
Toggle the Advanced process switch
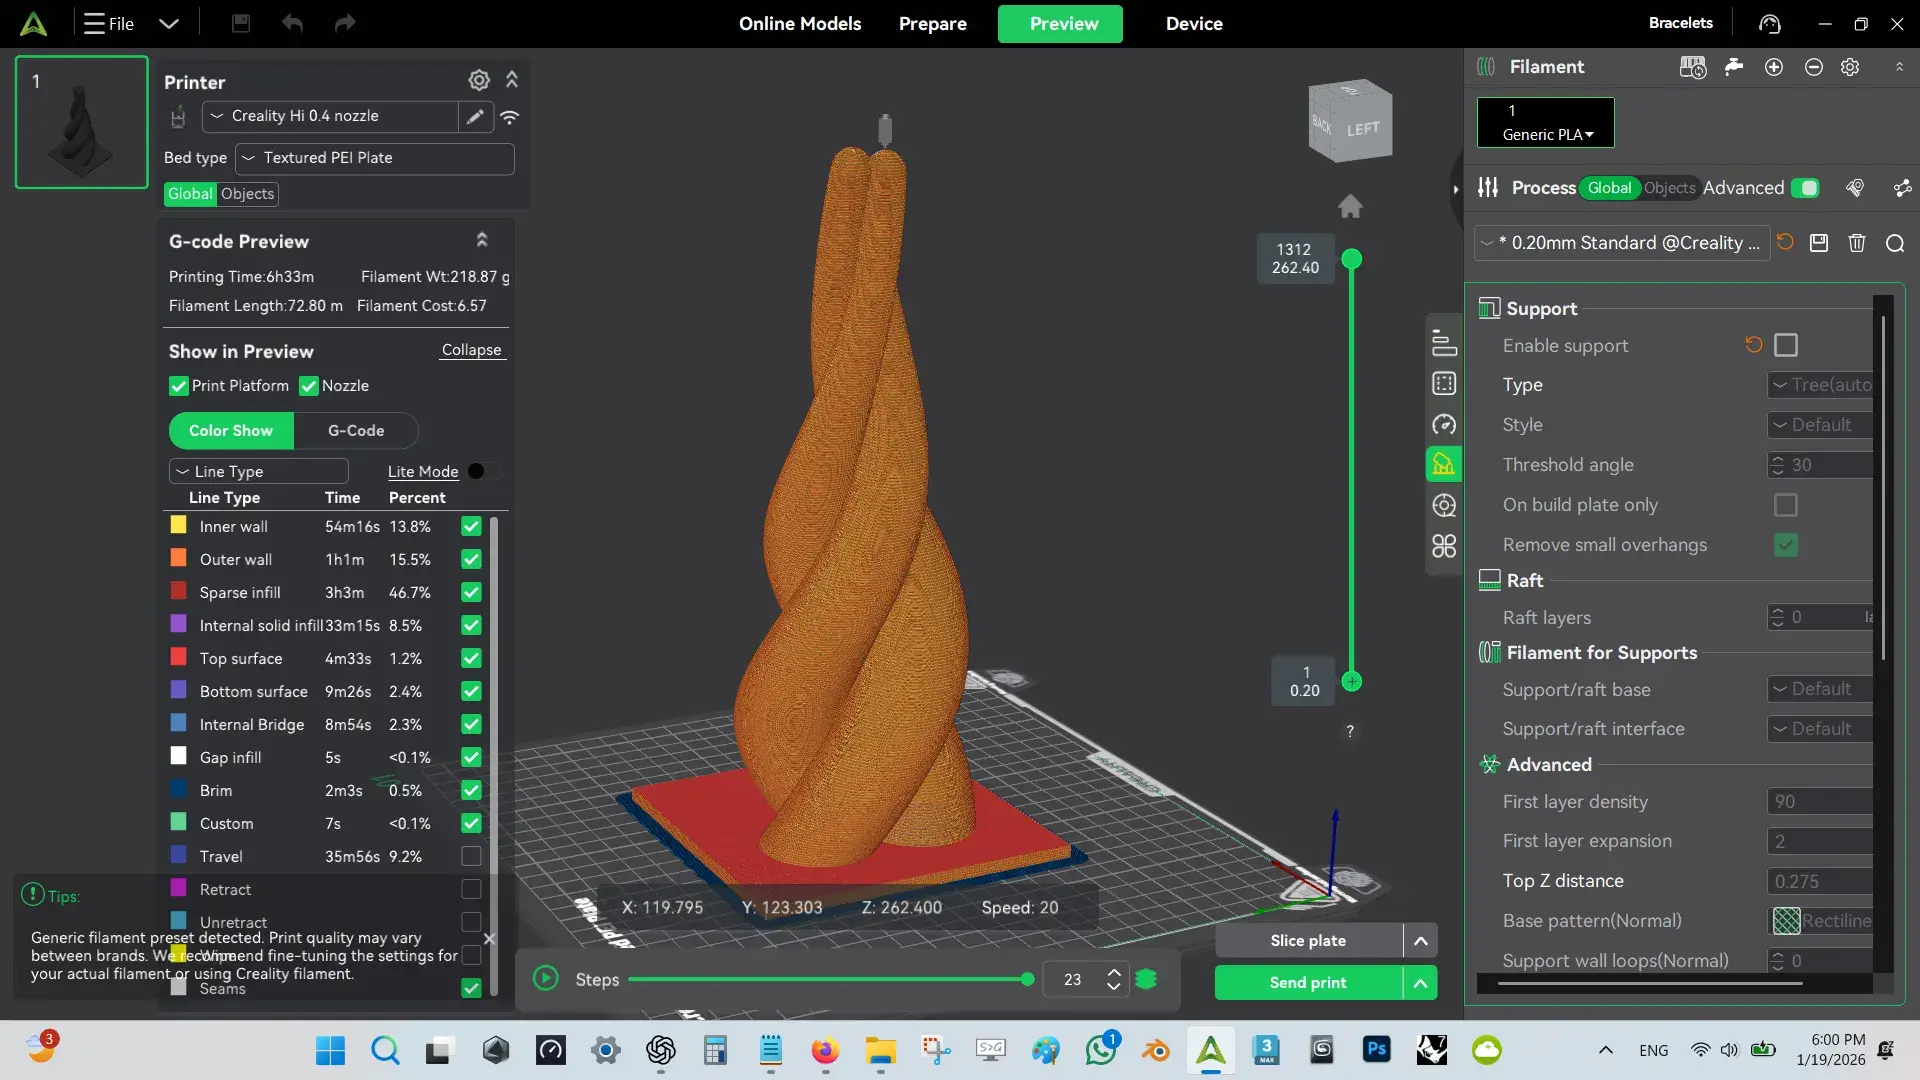click(1805, 188)
